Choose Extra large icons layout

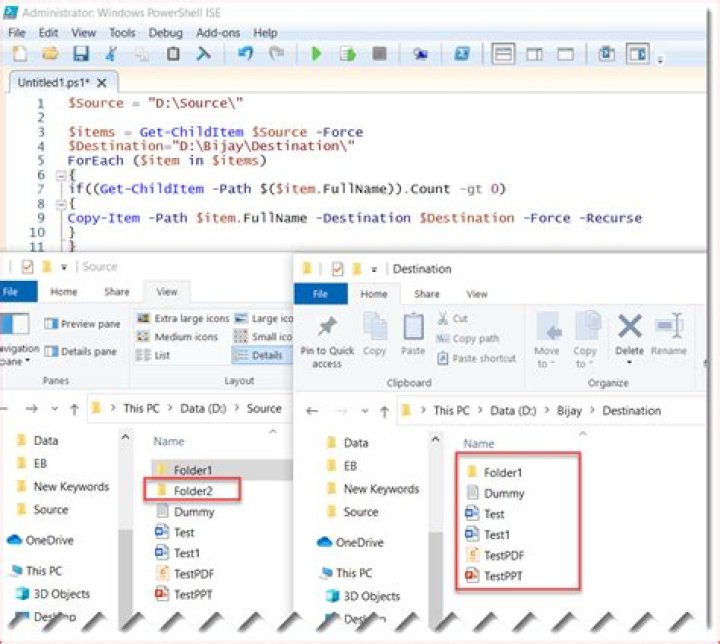pyautogui.click(x=183, y=318)
